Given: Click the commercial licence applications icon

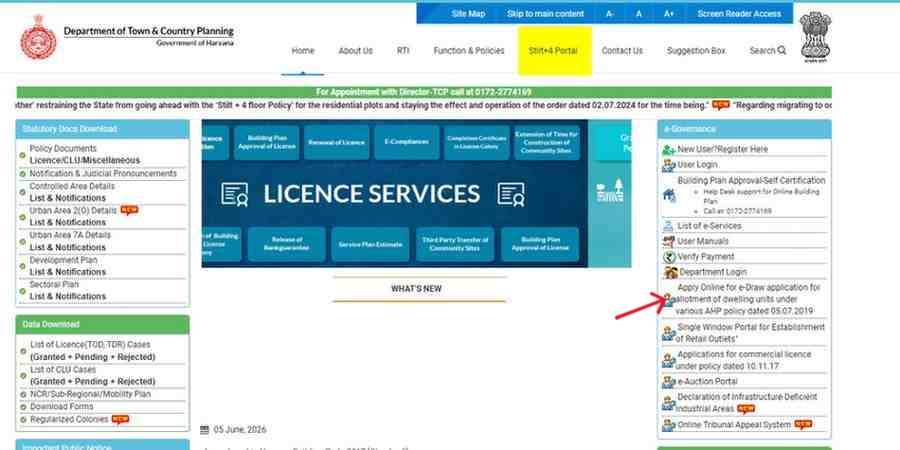Looking at the screenshot, I should click(668, 360).
